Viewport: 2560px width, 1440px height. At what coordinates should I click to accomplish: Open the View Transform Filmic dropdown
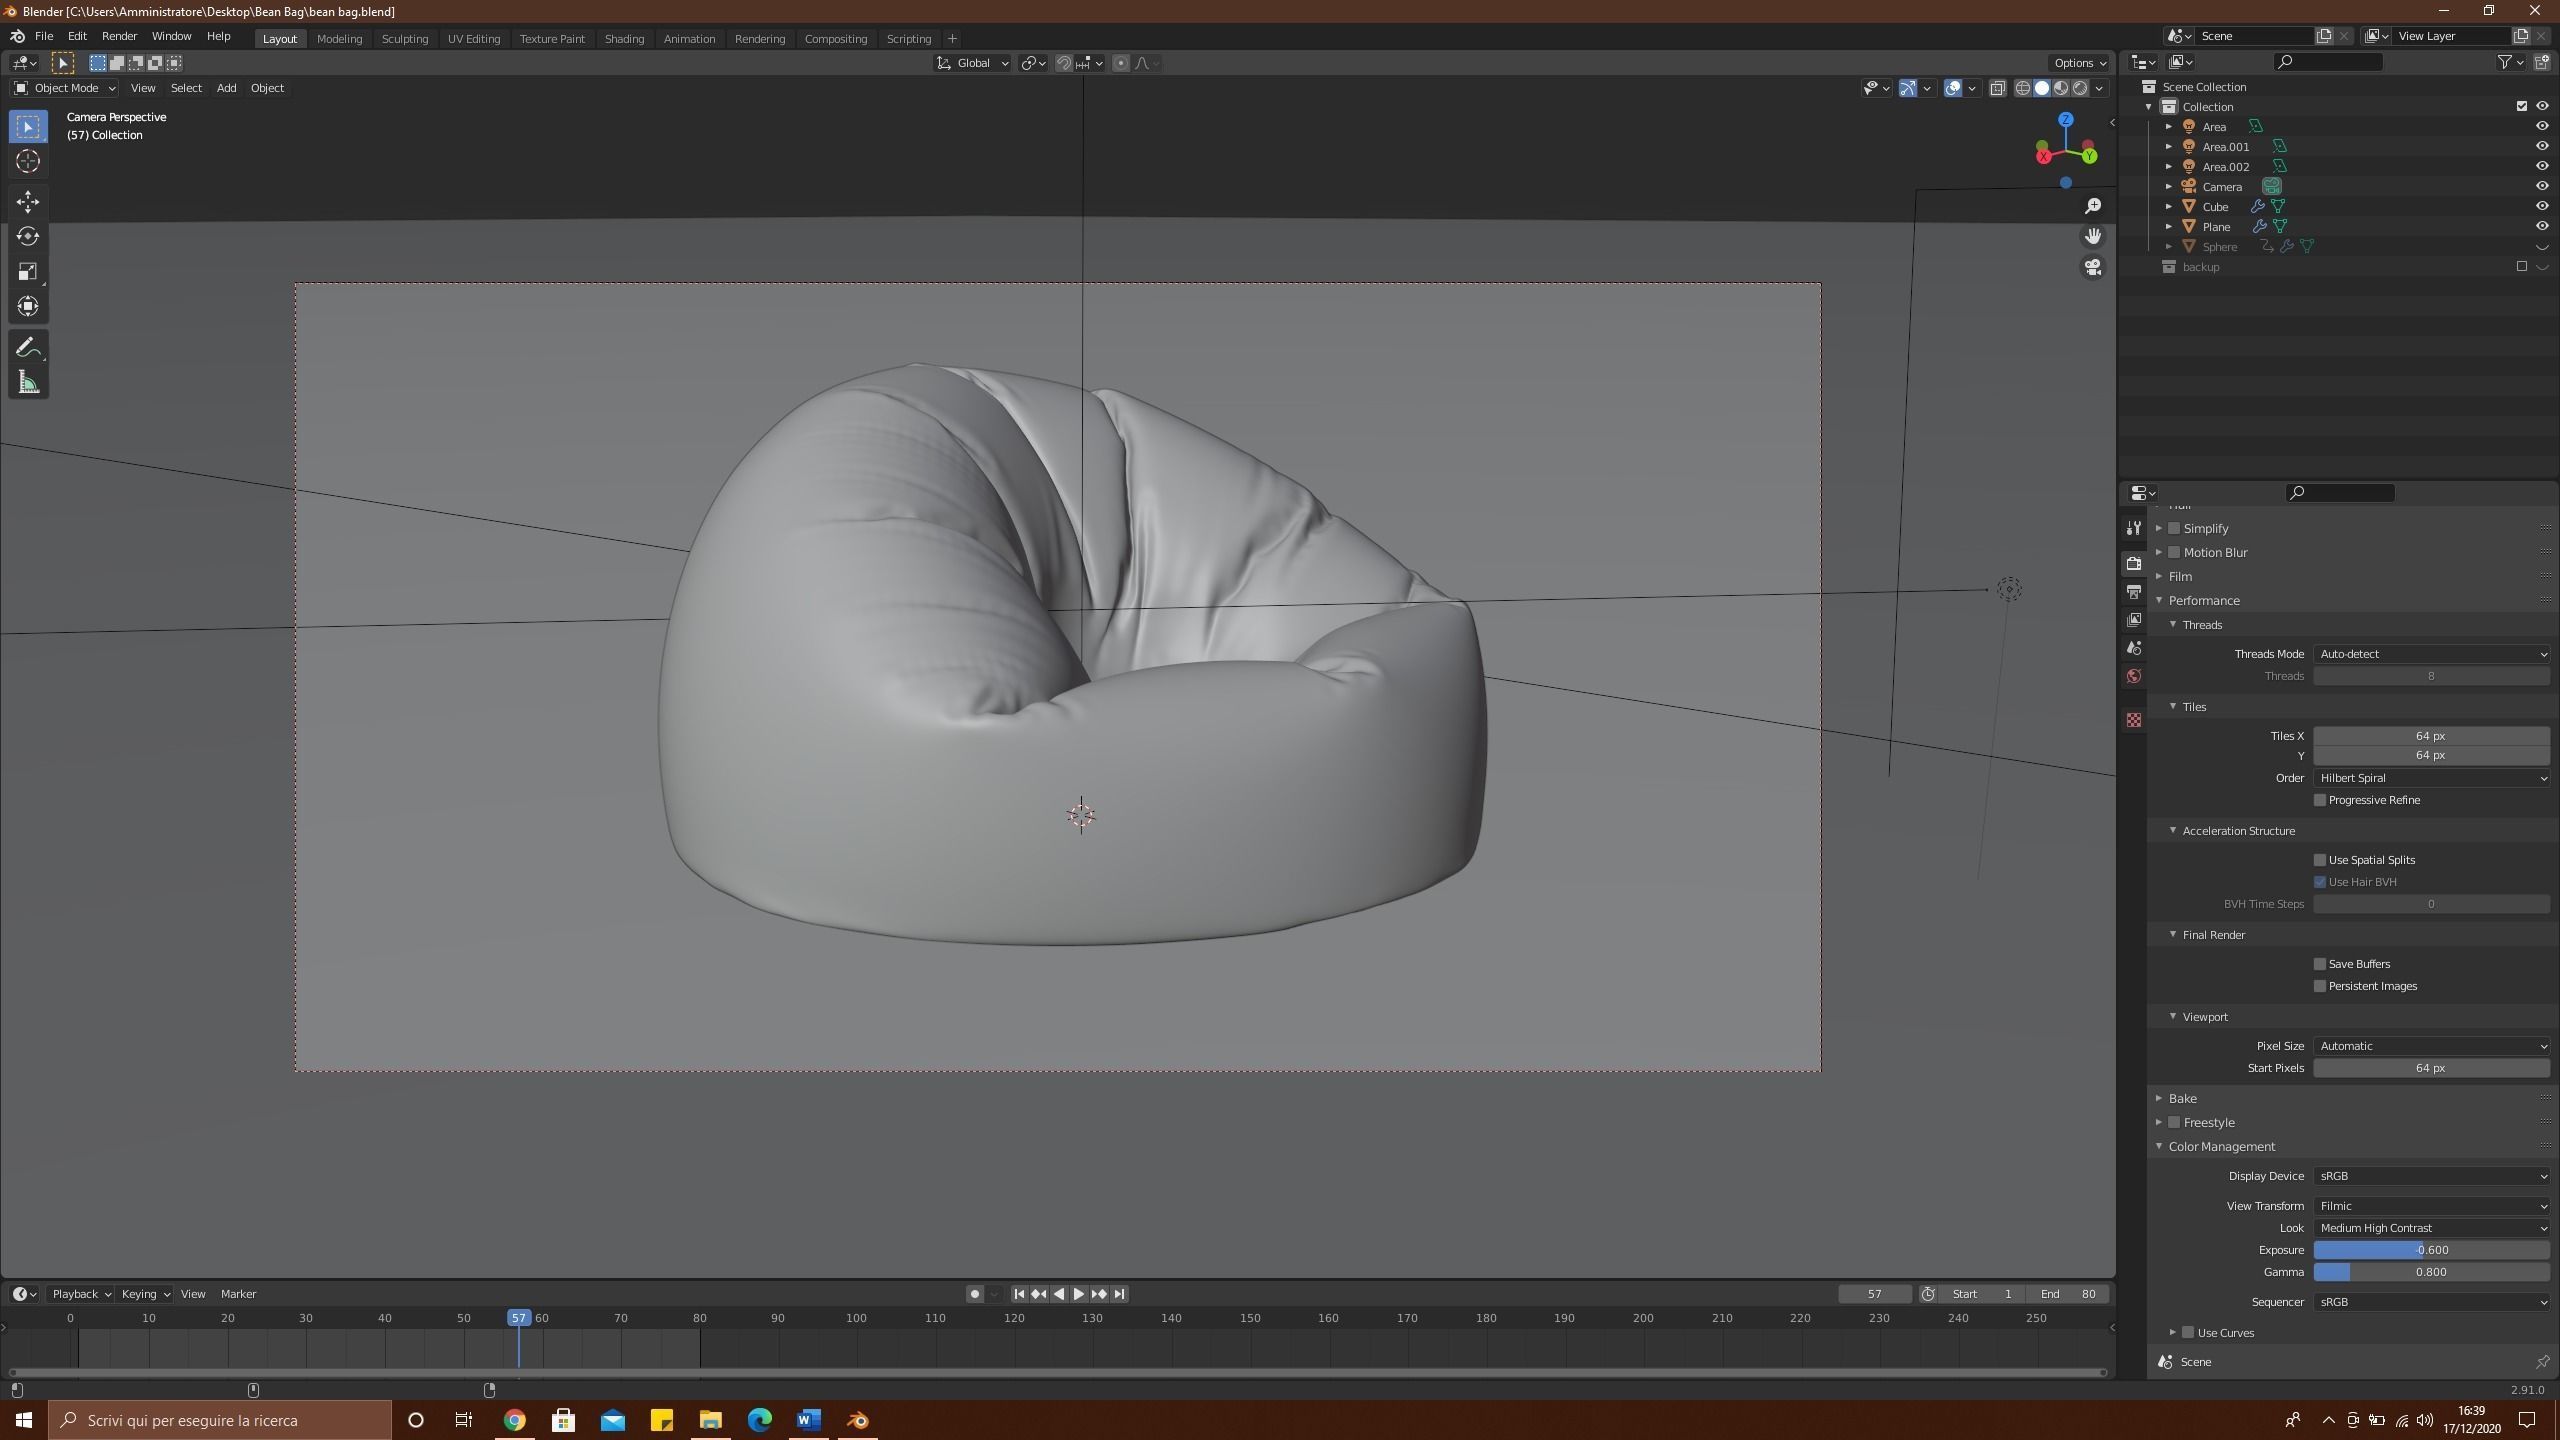coord(2431,1206)
